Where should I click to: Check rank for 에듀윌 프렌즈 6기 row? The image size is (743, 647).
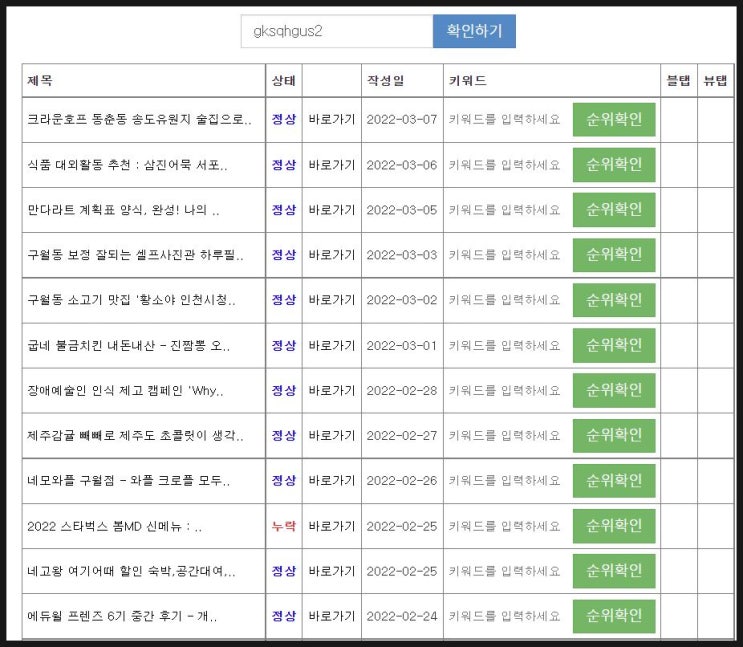614,616
